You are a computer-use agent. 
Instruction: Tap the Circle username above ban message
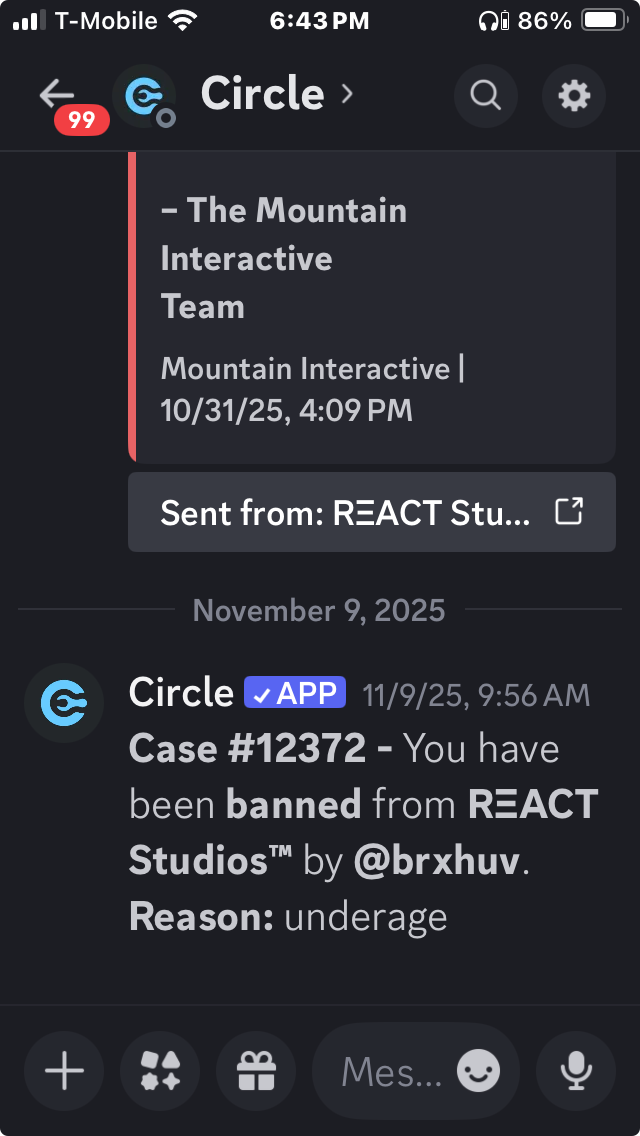pos(181,693)
